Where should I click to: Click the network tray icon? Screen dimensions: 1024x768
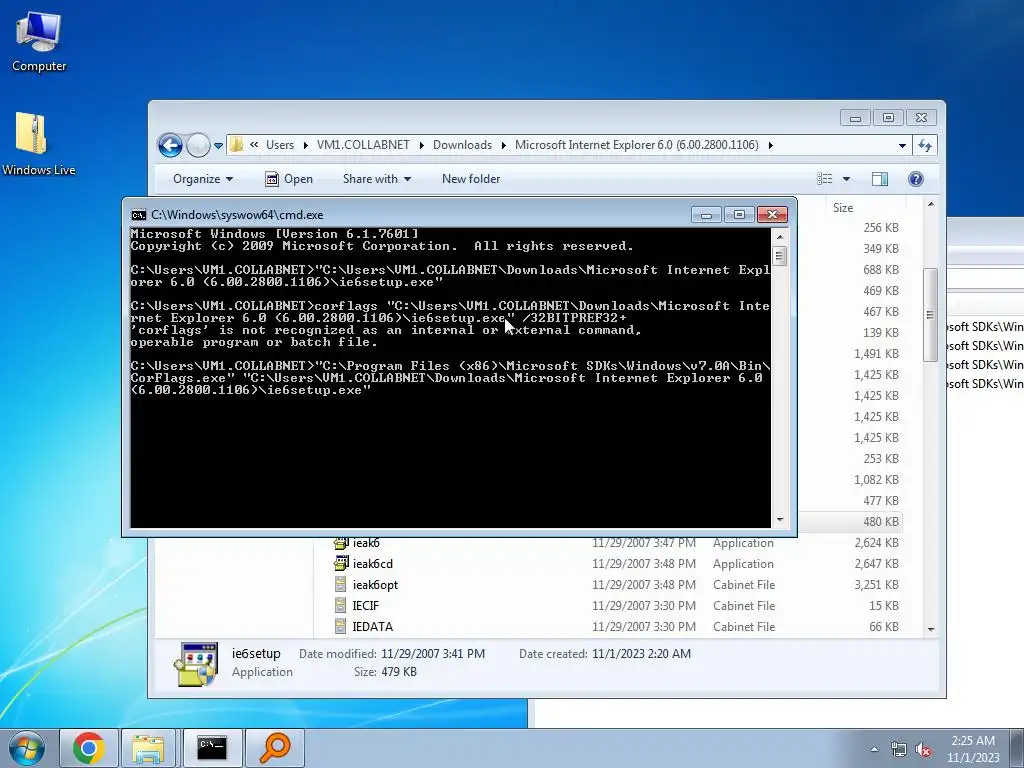point(899,750)
